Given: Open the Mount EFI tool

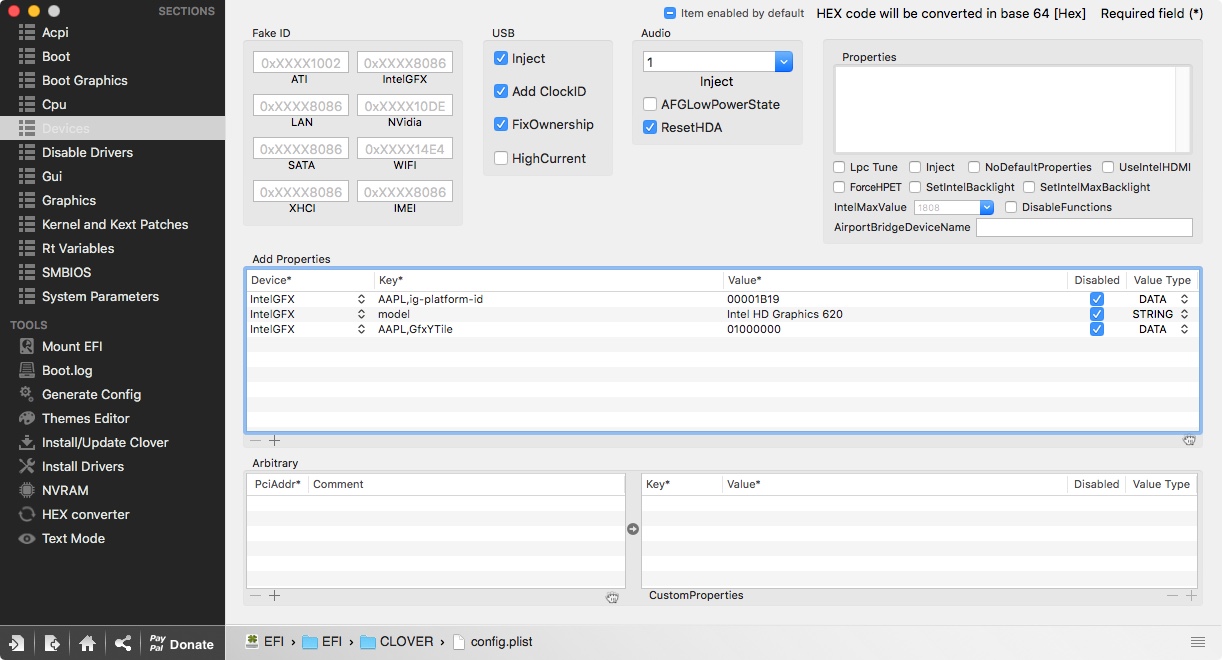Looking at the screenshot, I should click(x=72, y=346).
